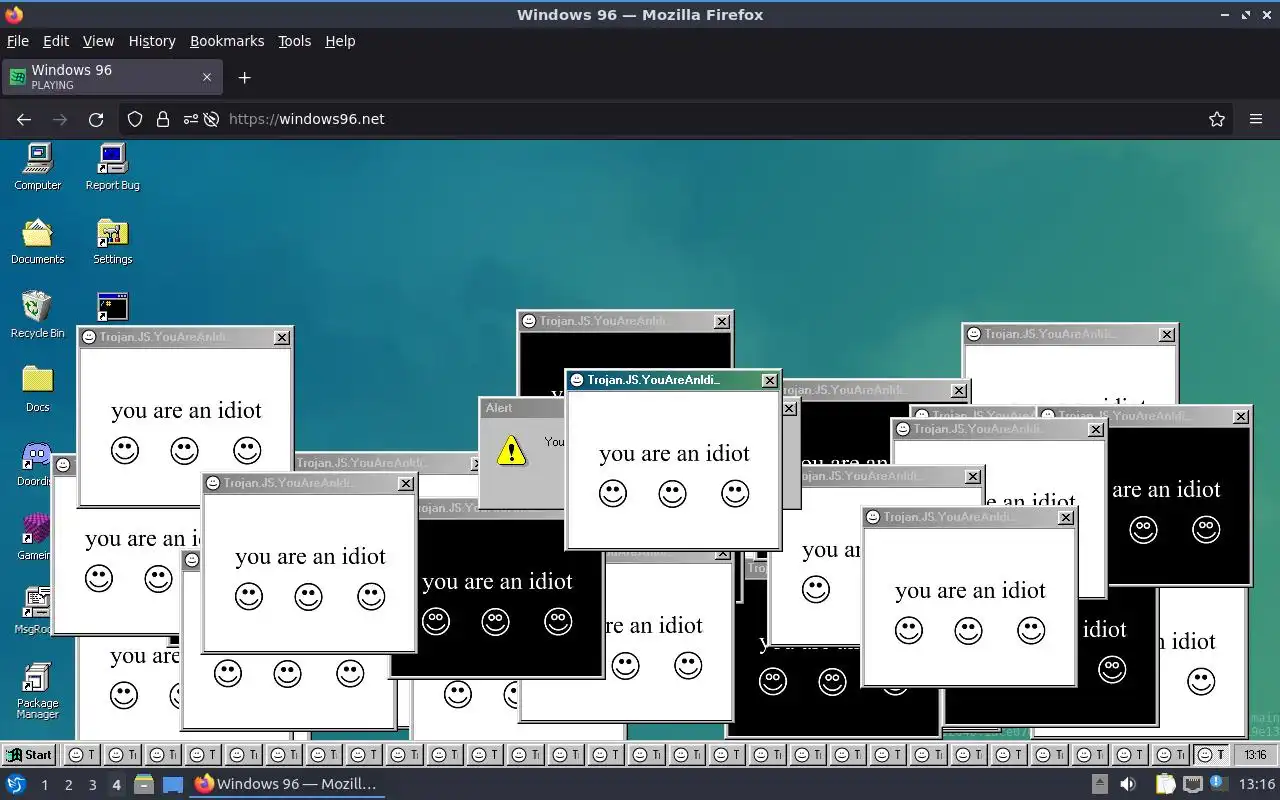
Task: Click the autoplay blocked icon in address bar
Action: coord(211,119)
